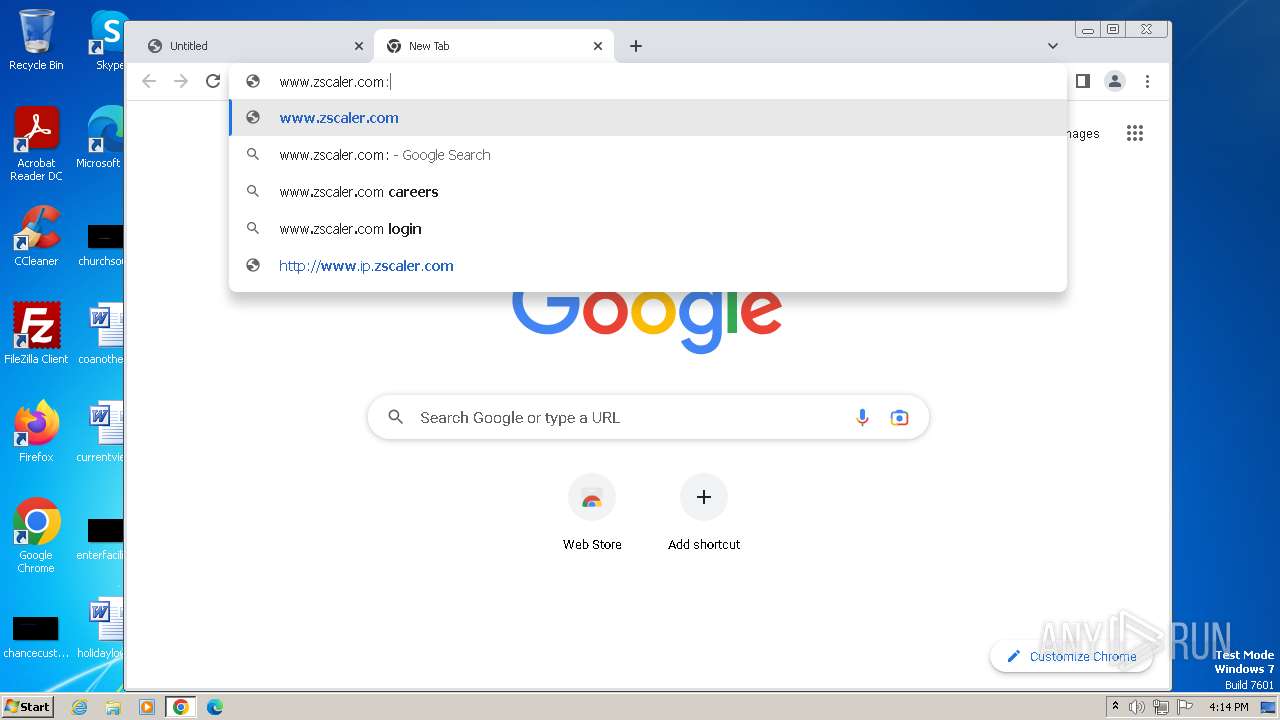Choose the Google Search suggestion

pos(648,155)
